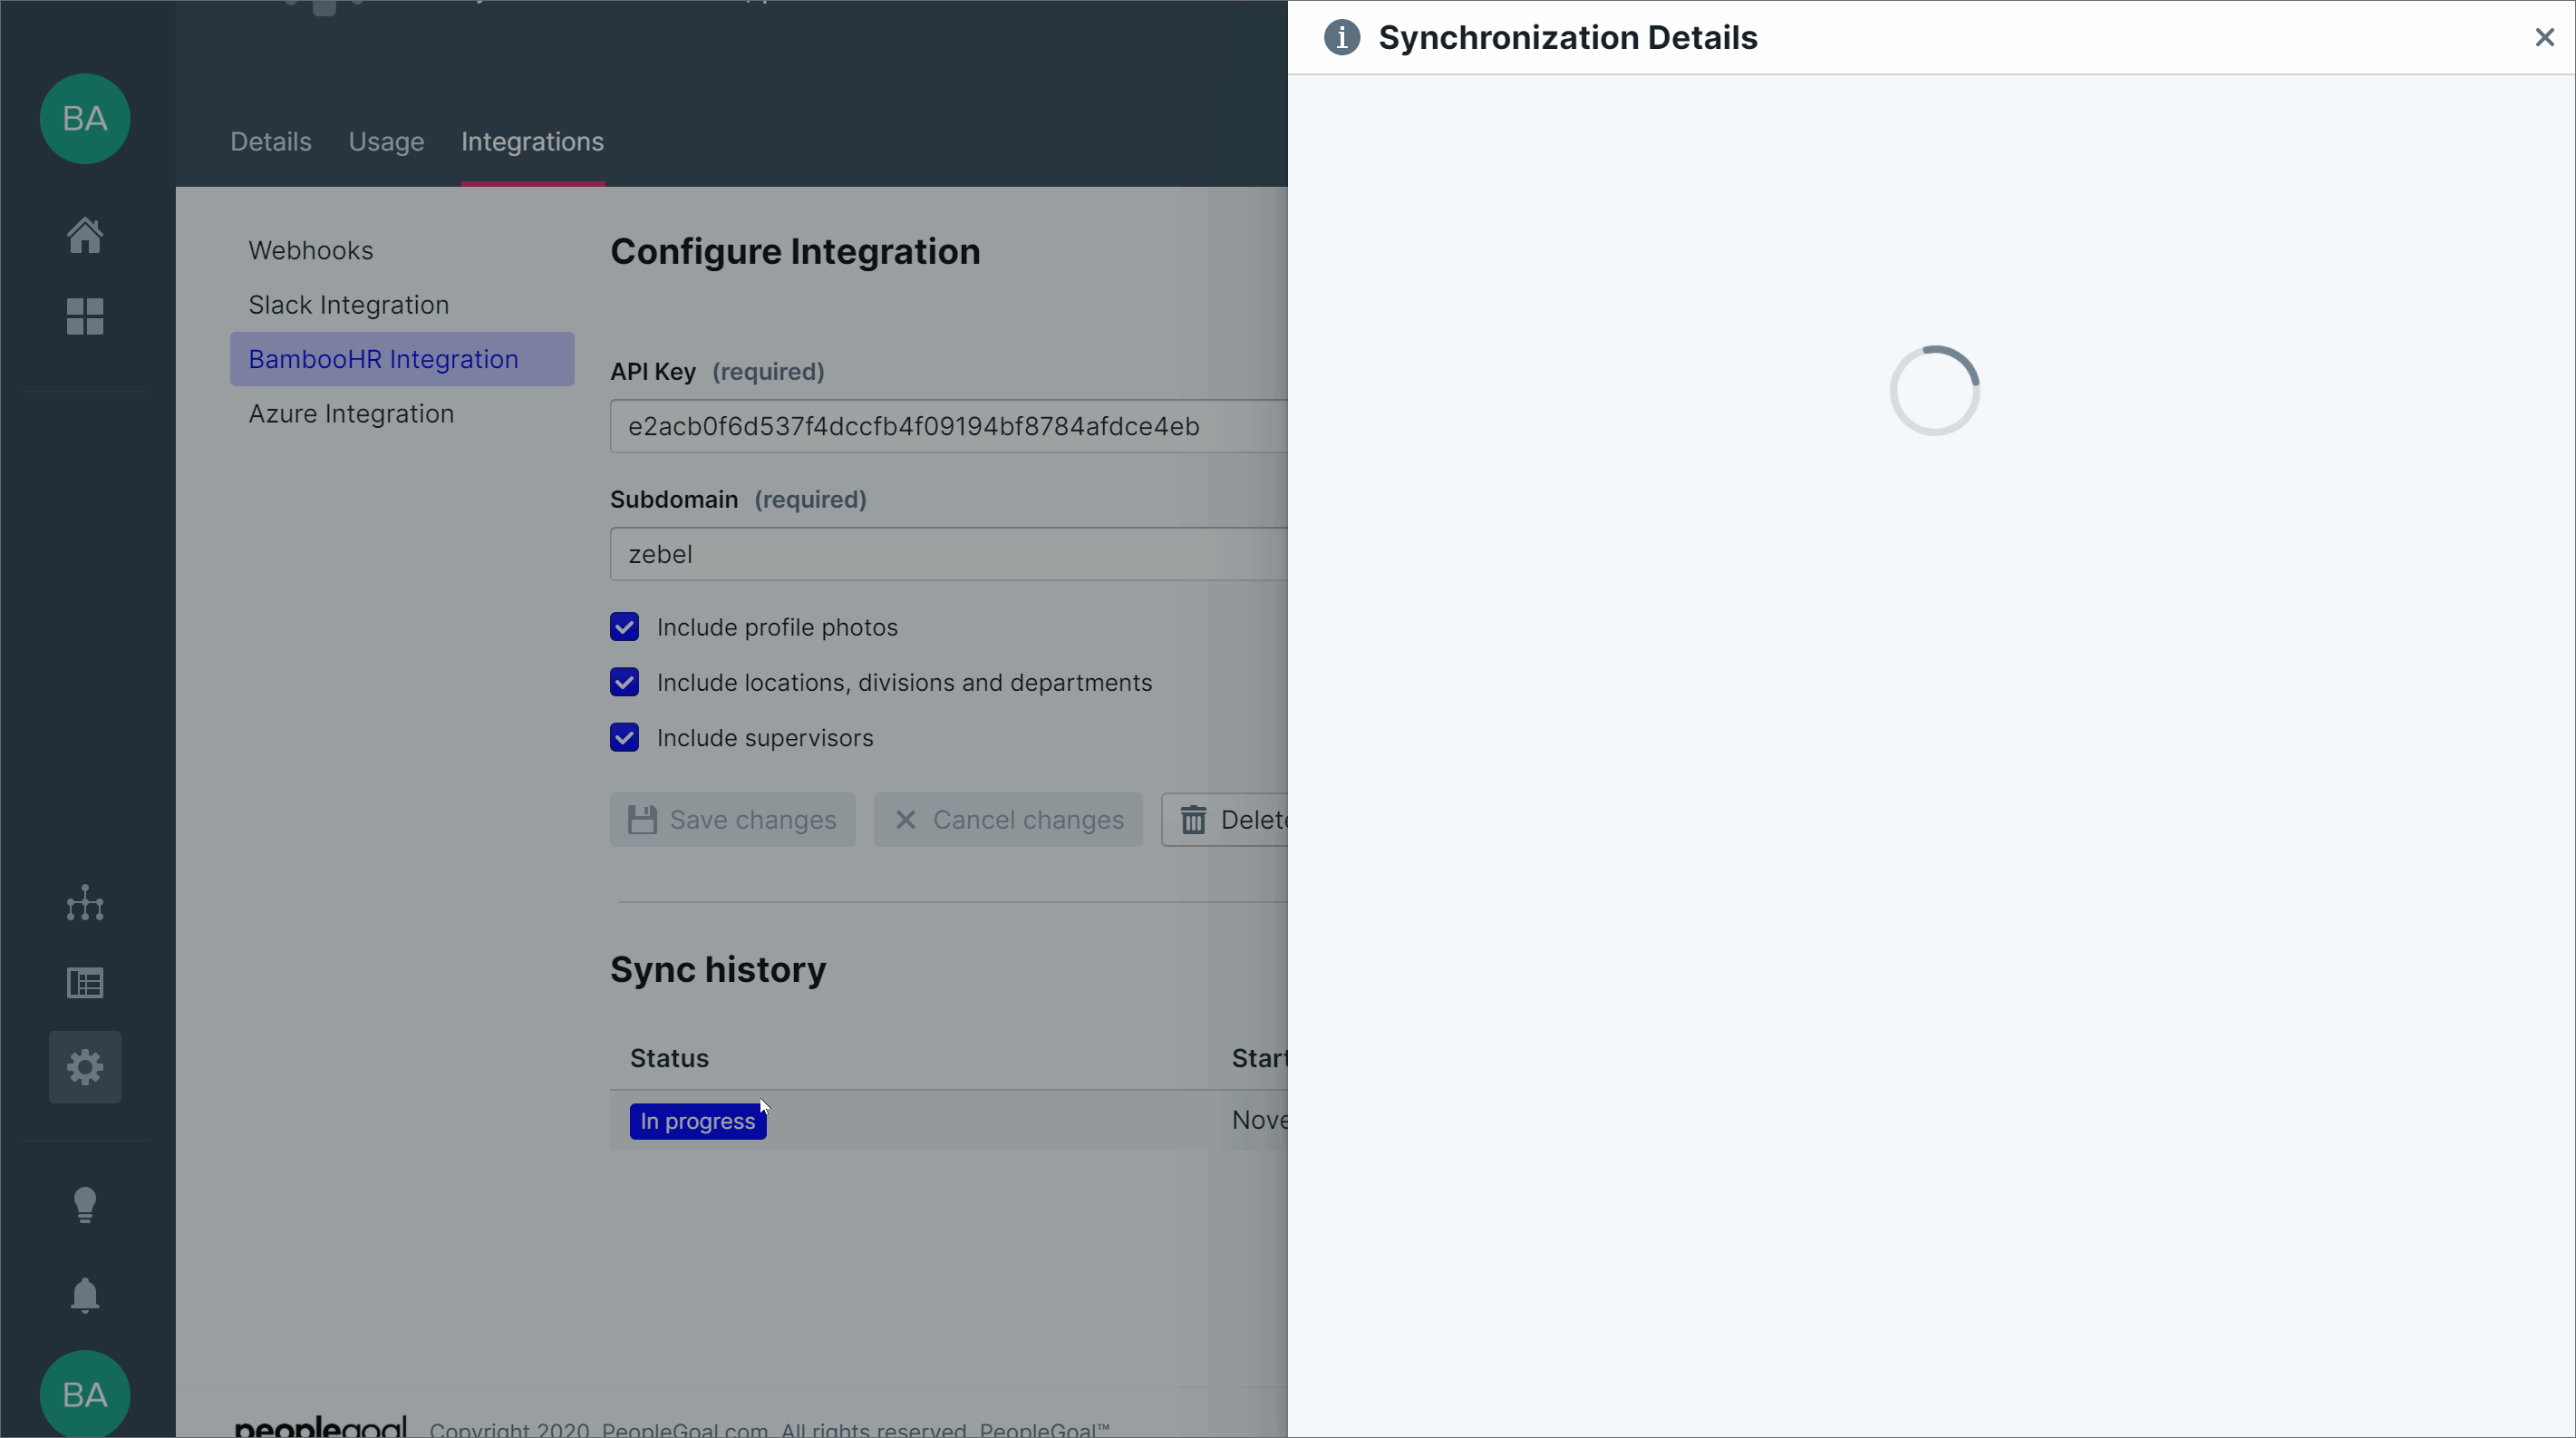Click the Slack Integration sidebar link
Viewport: 2576px width, 1438px height.
[347, 305]
